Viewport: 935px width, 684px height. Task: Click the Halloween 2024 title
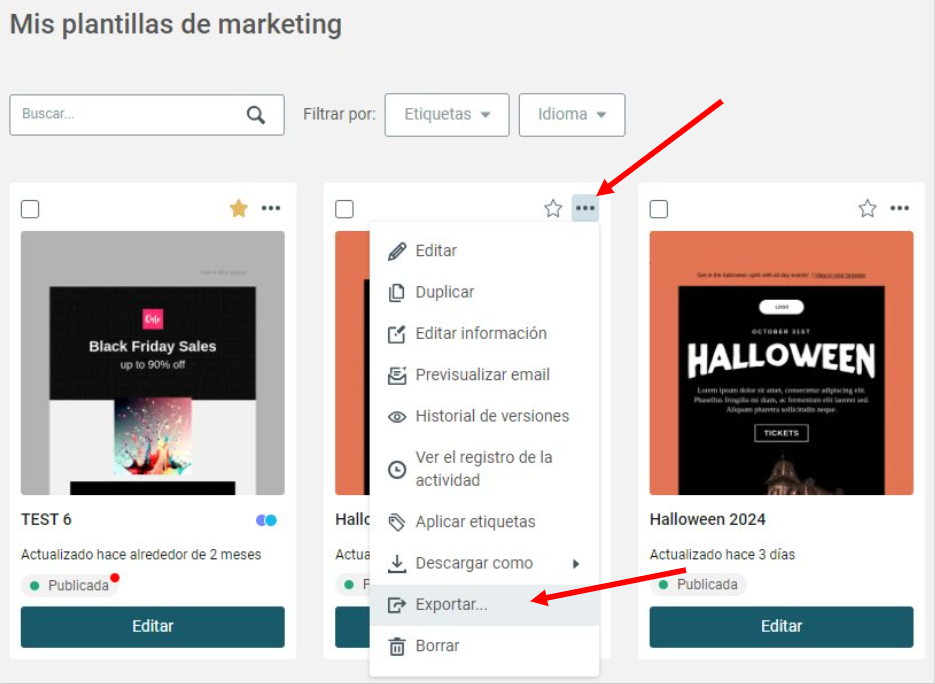707,519
